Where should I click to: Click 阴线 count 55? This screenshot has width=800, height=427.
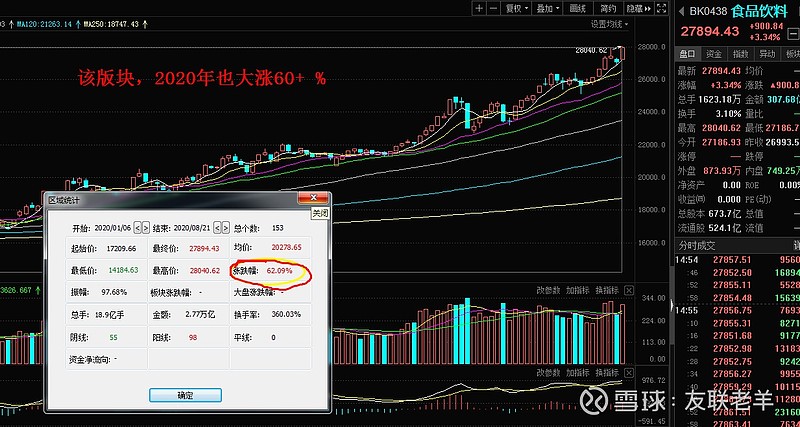[x=113, y=337]
